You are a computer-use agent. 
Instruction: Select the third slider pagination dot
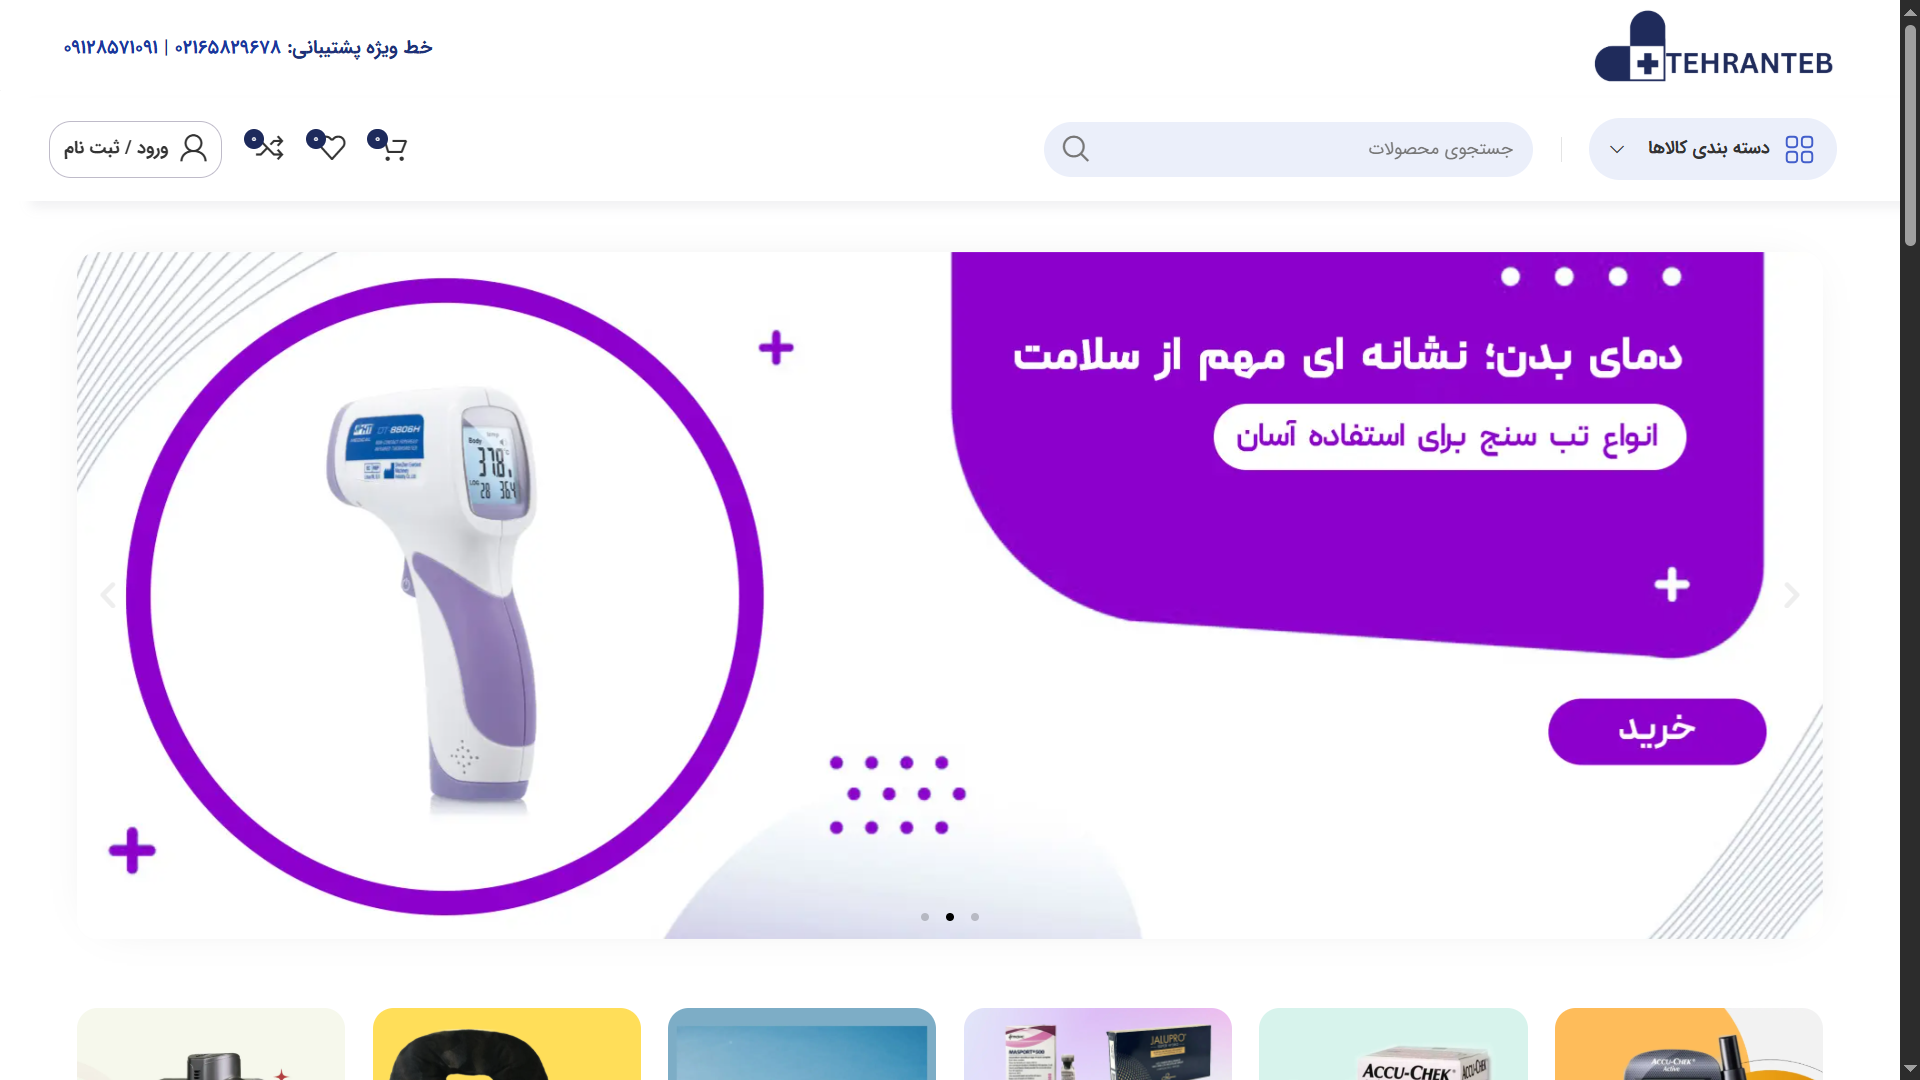[975, 917]
